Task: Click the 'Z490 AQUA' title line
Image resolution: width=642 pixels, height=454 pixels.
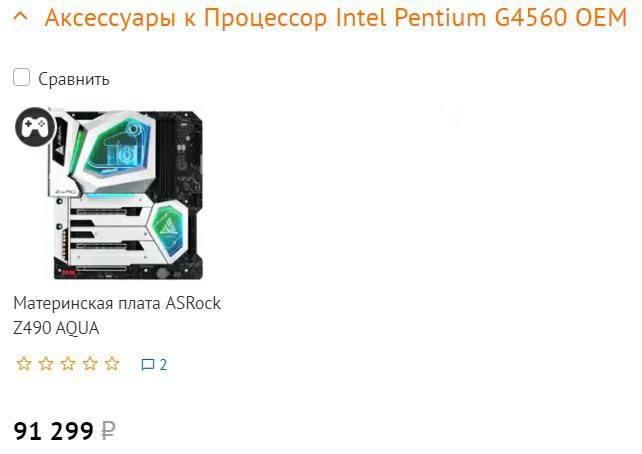Action: 56,328
